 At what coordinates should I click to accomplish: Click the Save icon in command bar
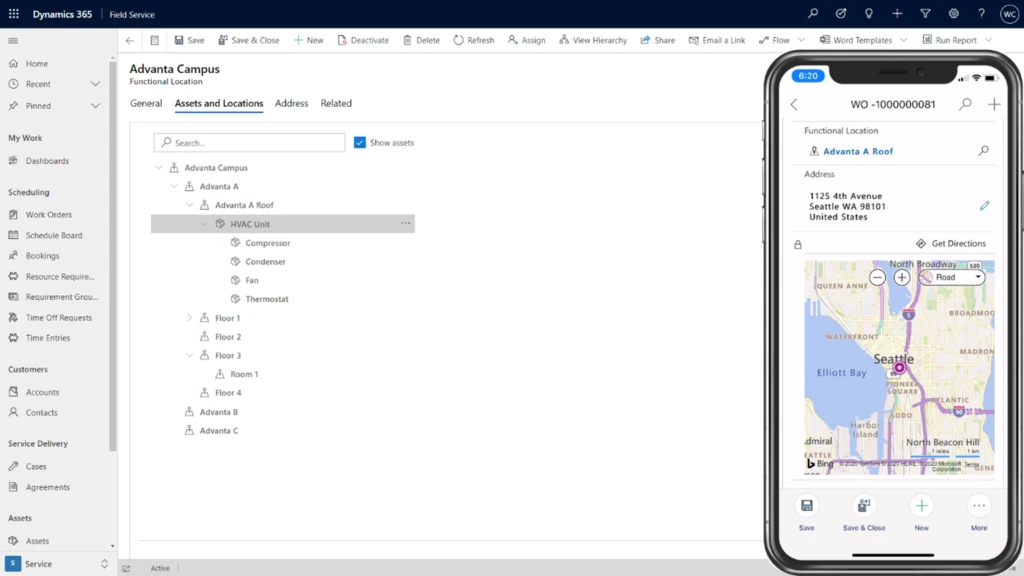(180, 40)
